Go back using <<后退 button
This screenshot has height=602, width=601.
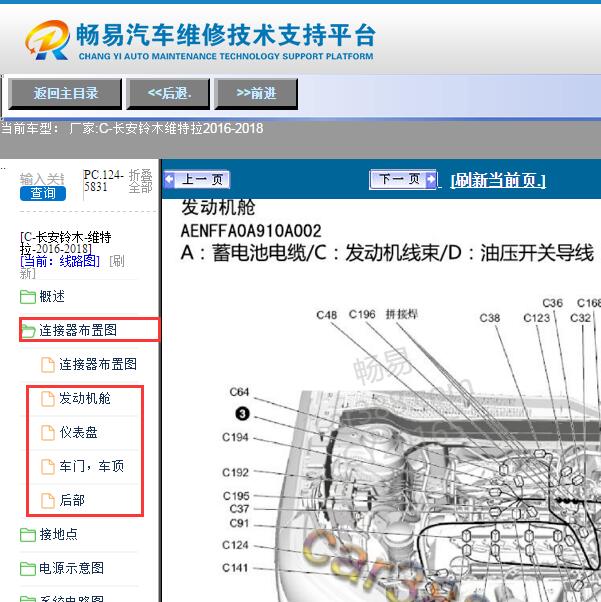(169, 94)
